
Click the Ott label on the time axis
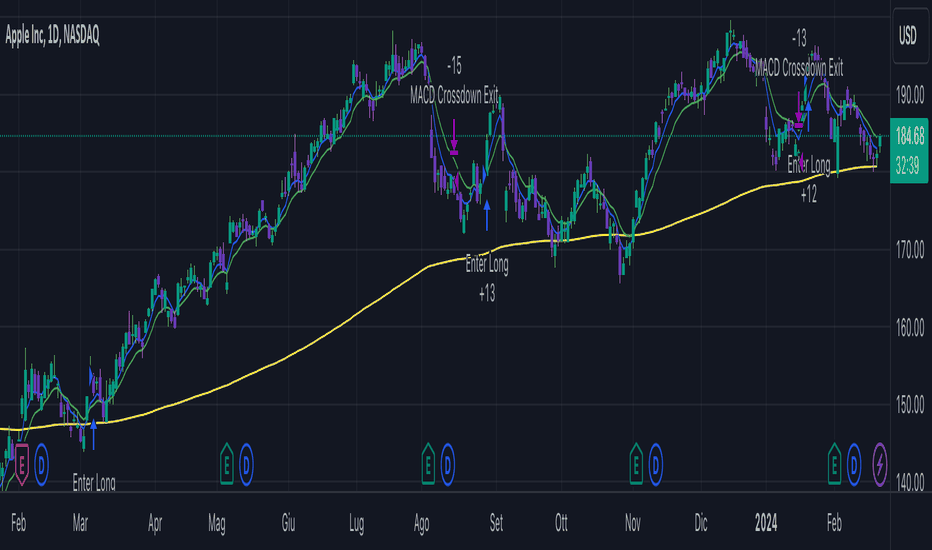[561, 523]
